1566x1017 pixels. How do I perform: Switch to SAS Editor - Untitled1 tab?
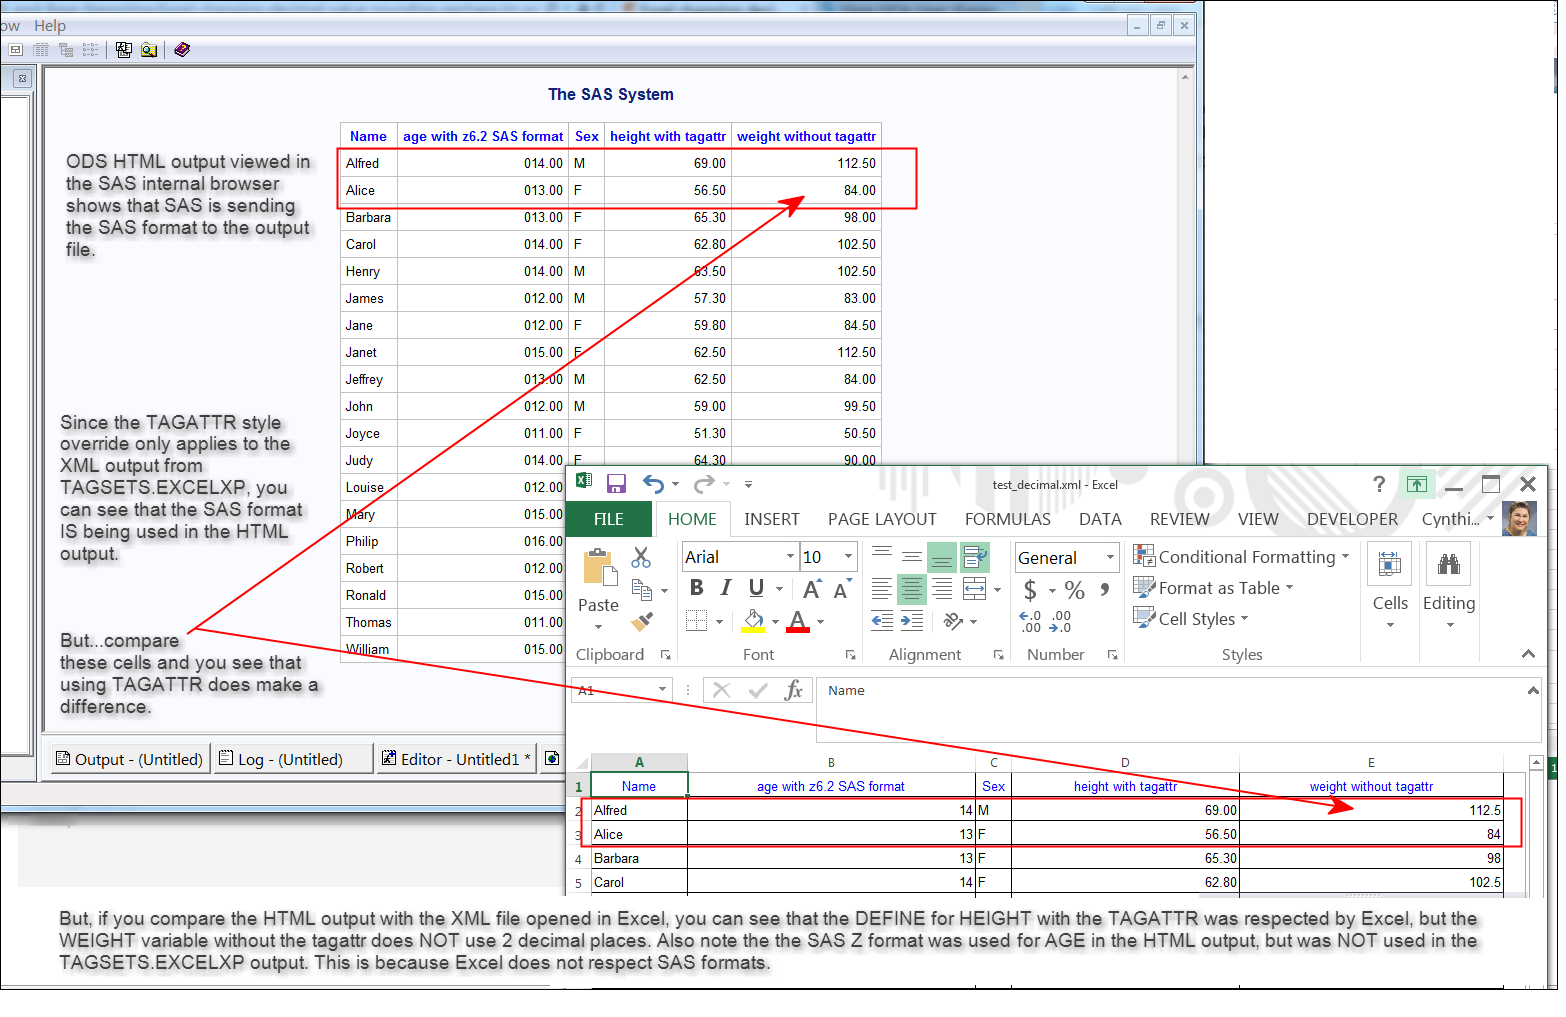click(457, 759)
